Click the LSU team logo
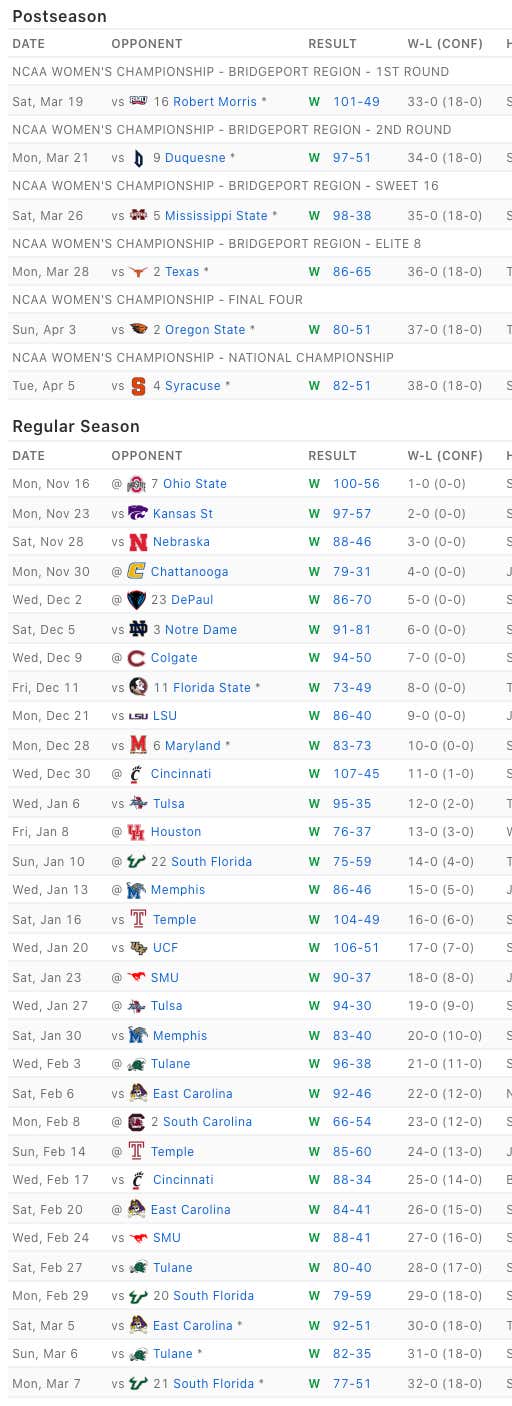The width and height of the screenshot is (512, 1406). (138, 716)
